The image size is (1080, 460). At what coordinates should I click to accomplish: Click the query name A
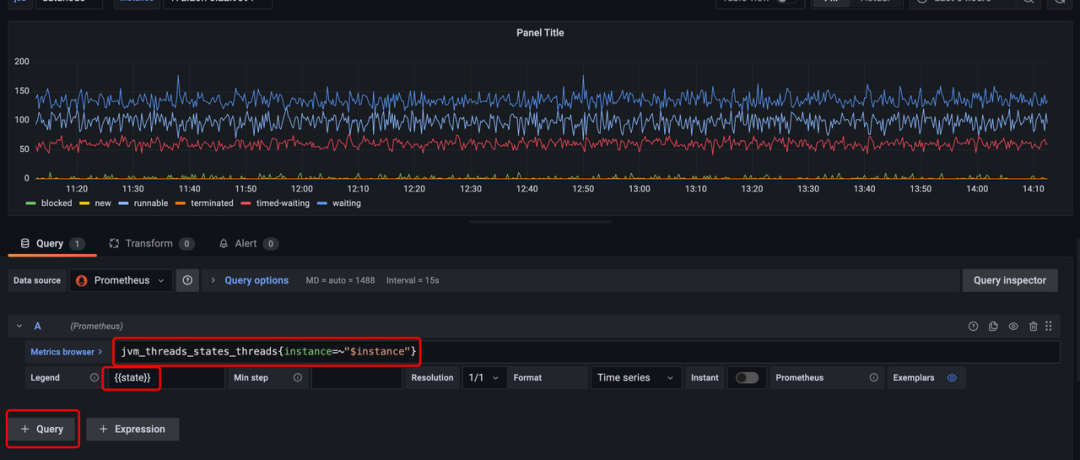[x=38, y=326]
